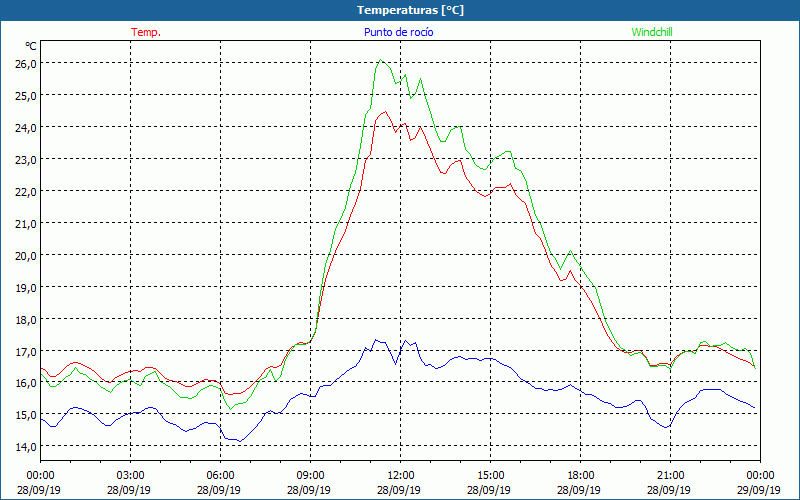
Task: Click the '21,0' y-axis value
Action: coord(26,223)
